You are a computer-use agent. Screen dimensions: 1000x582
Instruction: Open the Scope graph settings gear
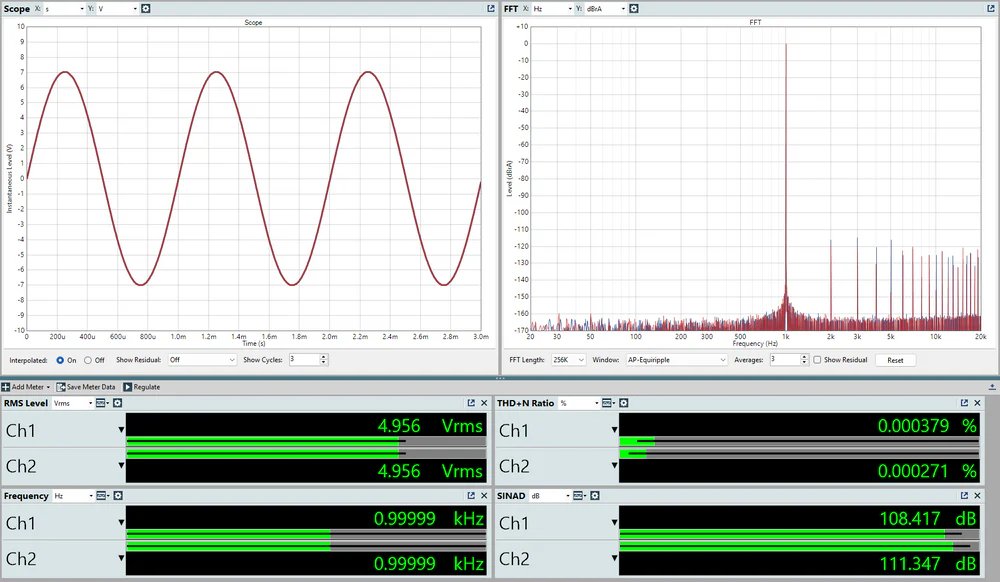pyautogui.click(x=145, y=8)
